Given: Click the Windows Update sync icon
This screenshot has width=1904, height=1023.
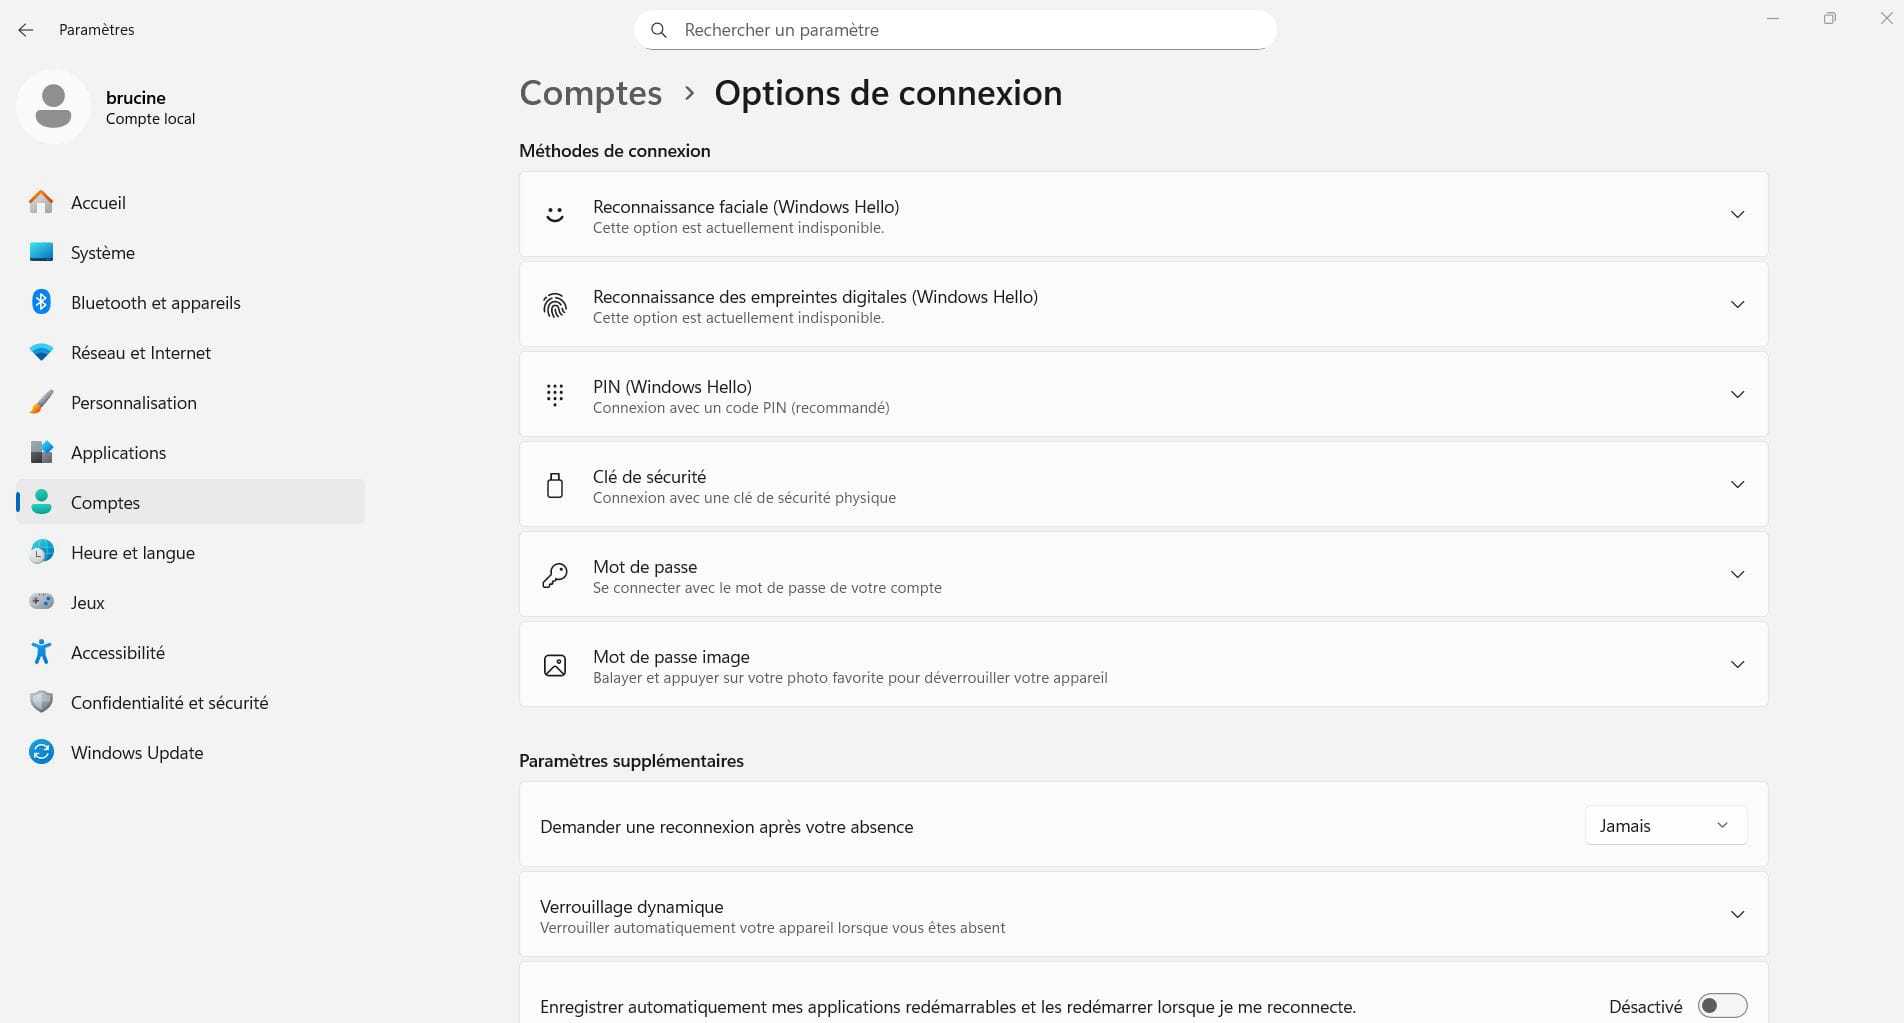Looking at the screenshot, I should pos(41,752).
